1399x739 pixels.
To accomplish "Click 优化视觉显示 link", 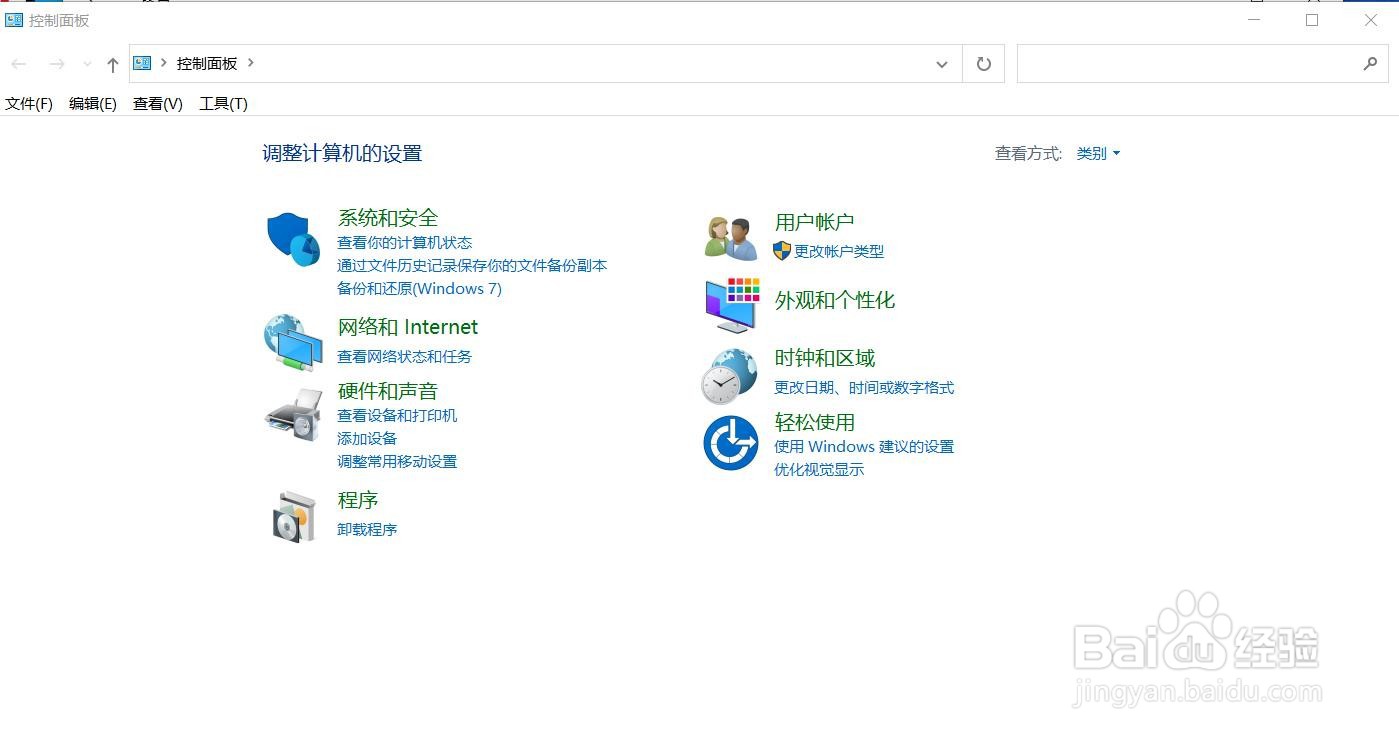I will pos(819,470).
